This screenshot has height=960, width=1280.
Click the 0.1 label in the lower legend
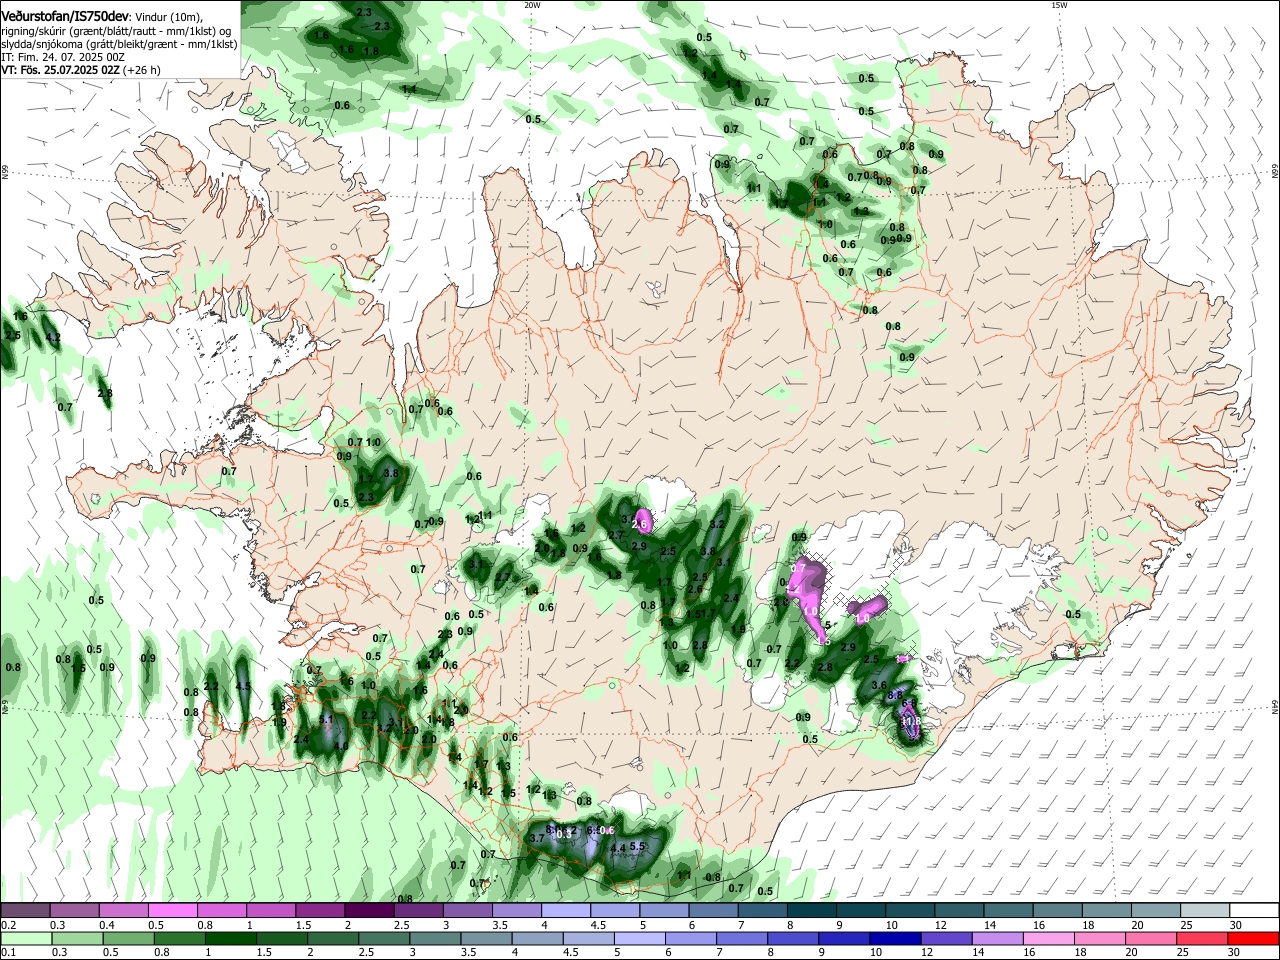[x=8, y=952]
